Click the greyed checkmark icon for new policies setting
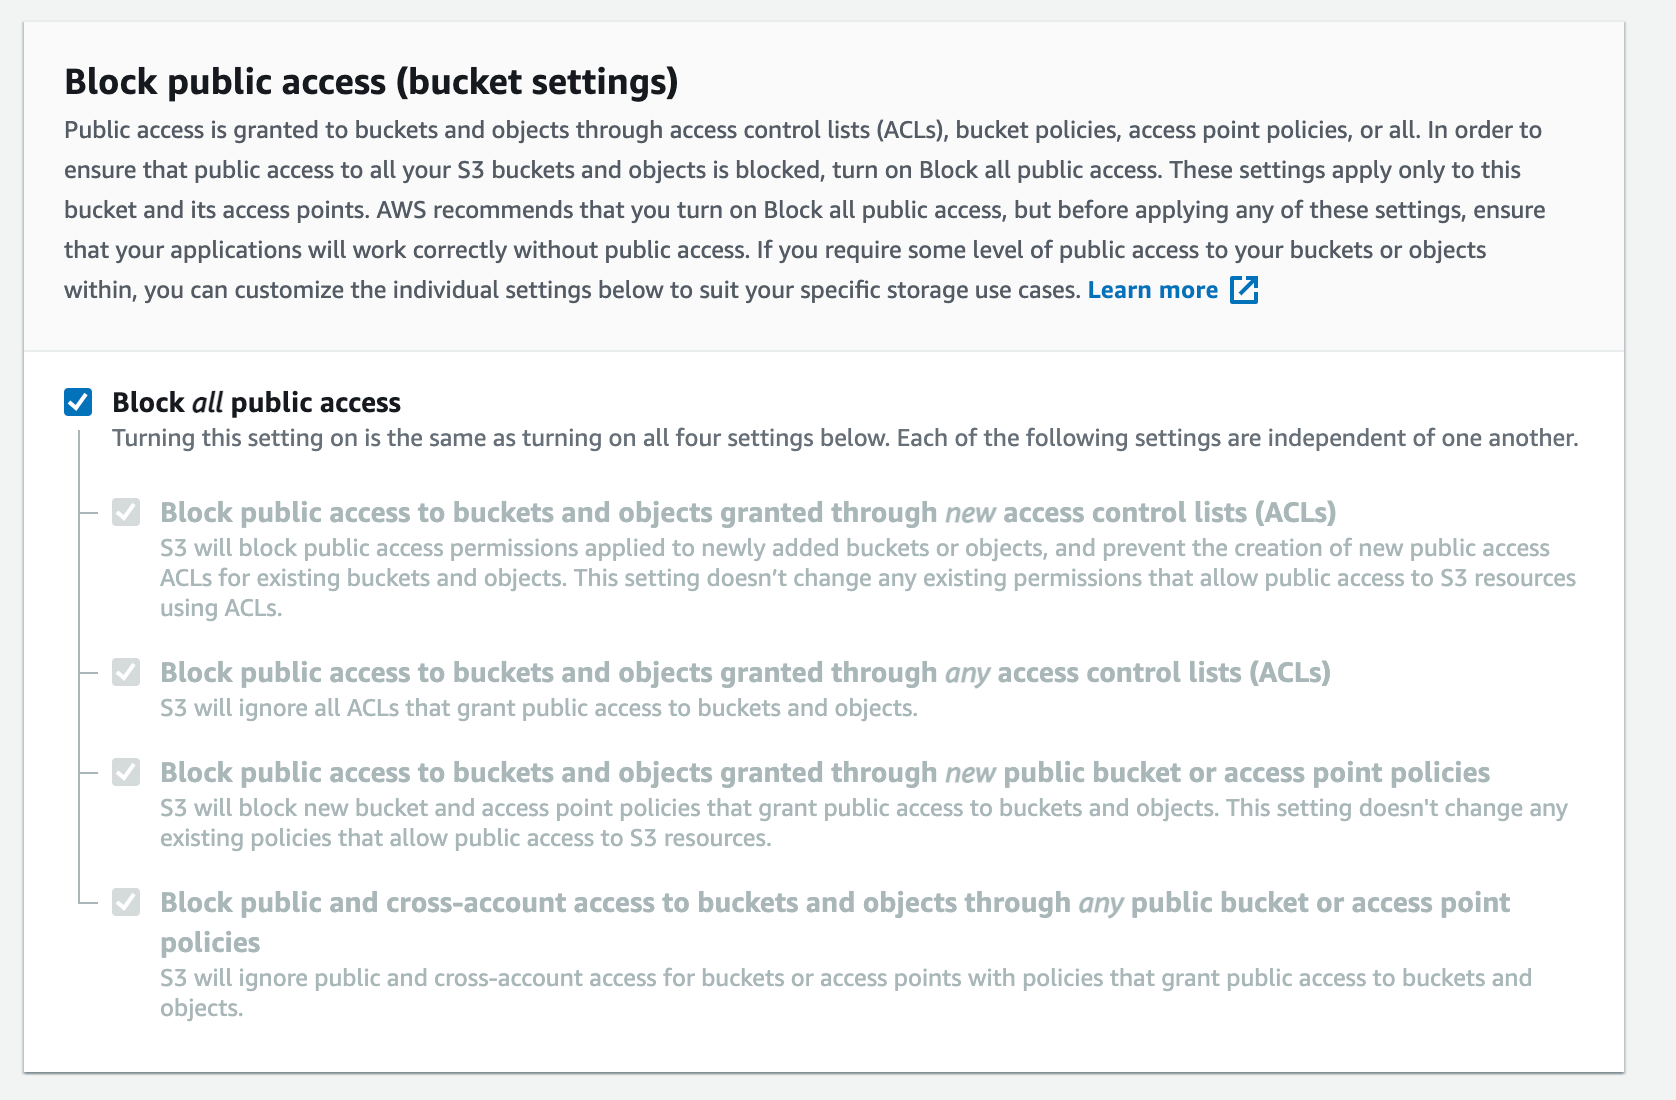The width and height of the screenshot is (1676, 1100). (x=126, y=772)
